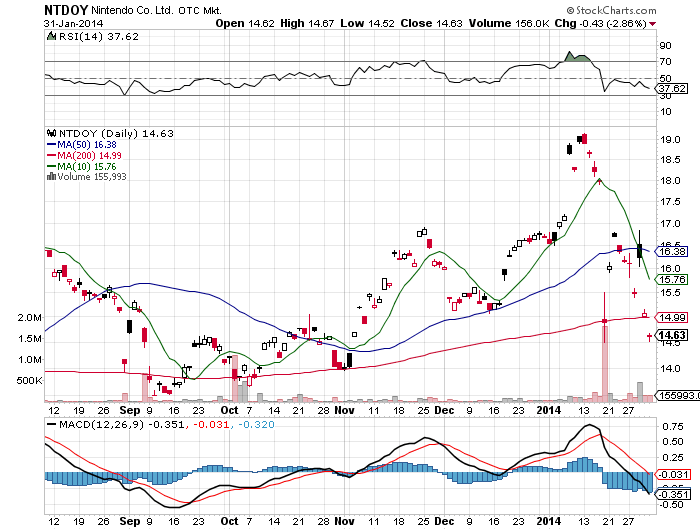The image size is (700, 530).
Task: Click the green 15.76 price axis tag
Action: (x=673, y=280)
